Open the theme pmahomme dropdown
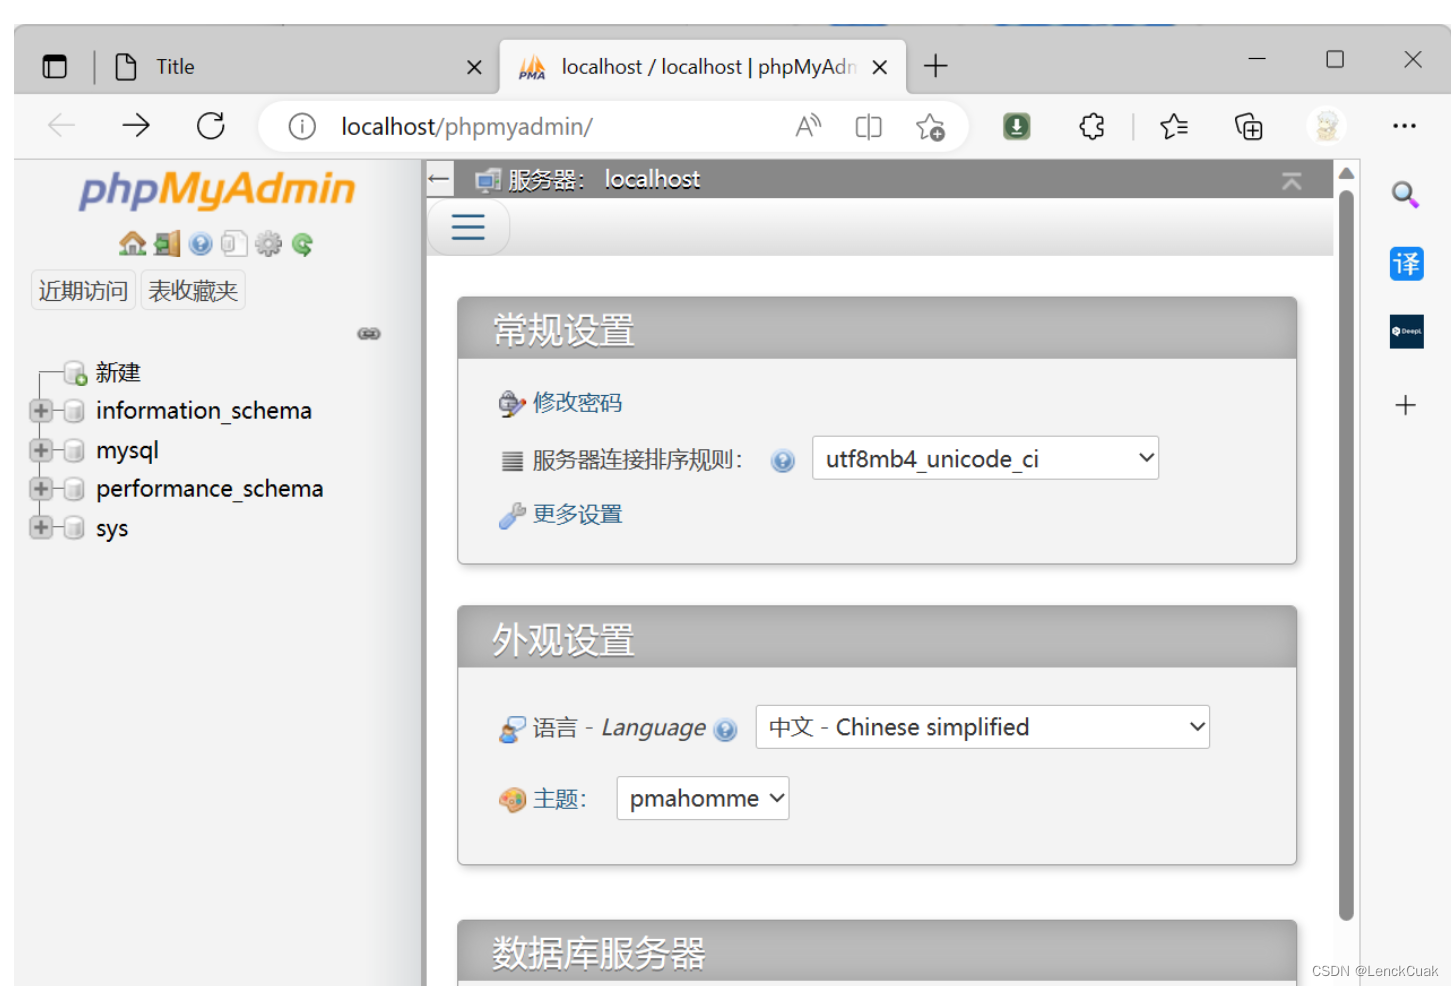The width and height of the screenshot is (1454, 986). point(703,798)
